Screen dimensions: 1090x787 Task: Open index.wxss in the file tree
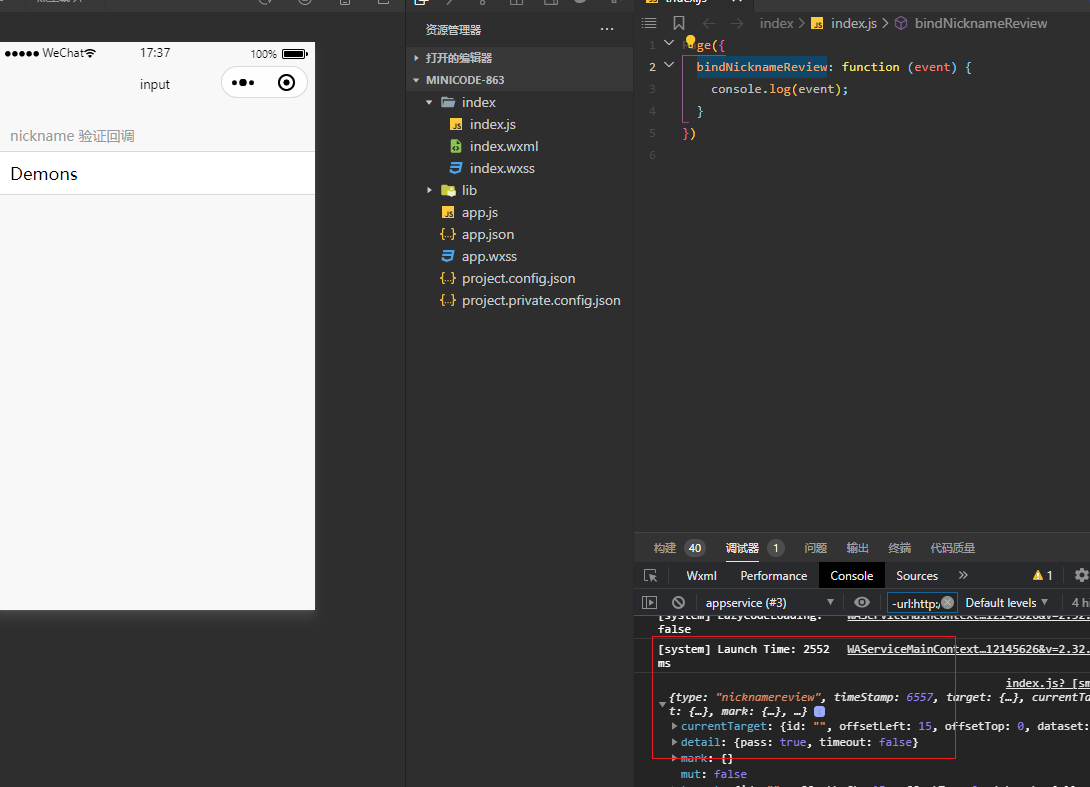pos(502,168)
